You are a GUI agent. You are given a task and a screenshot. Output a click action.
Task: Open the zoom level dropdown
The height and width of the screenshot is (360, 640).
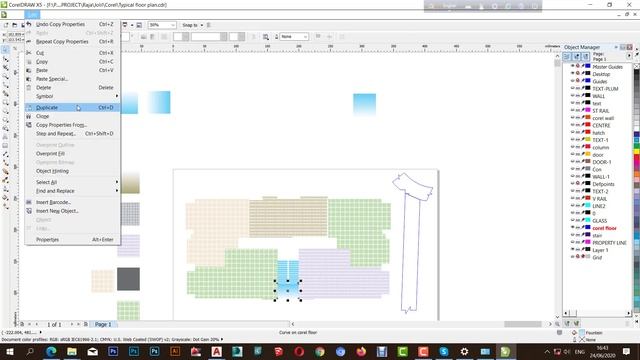[x=173, y=25]
